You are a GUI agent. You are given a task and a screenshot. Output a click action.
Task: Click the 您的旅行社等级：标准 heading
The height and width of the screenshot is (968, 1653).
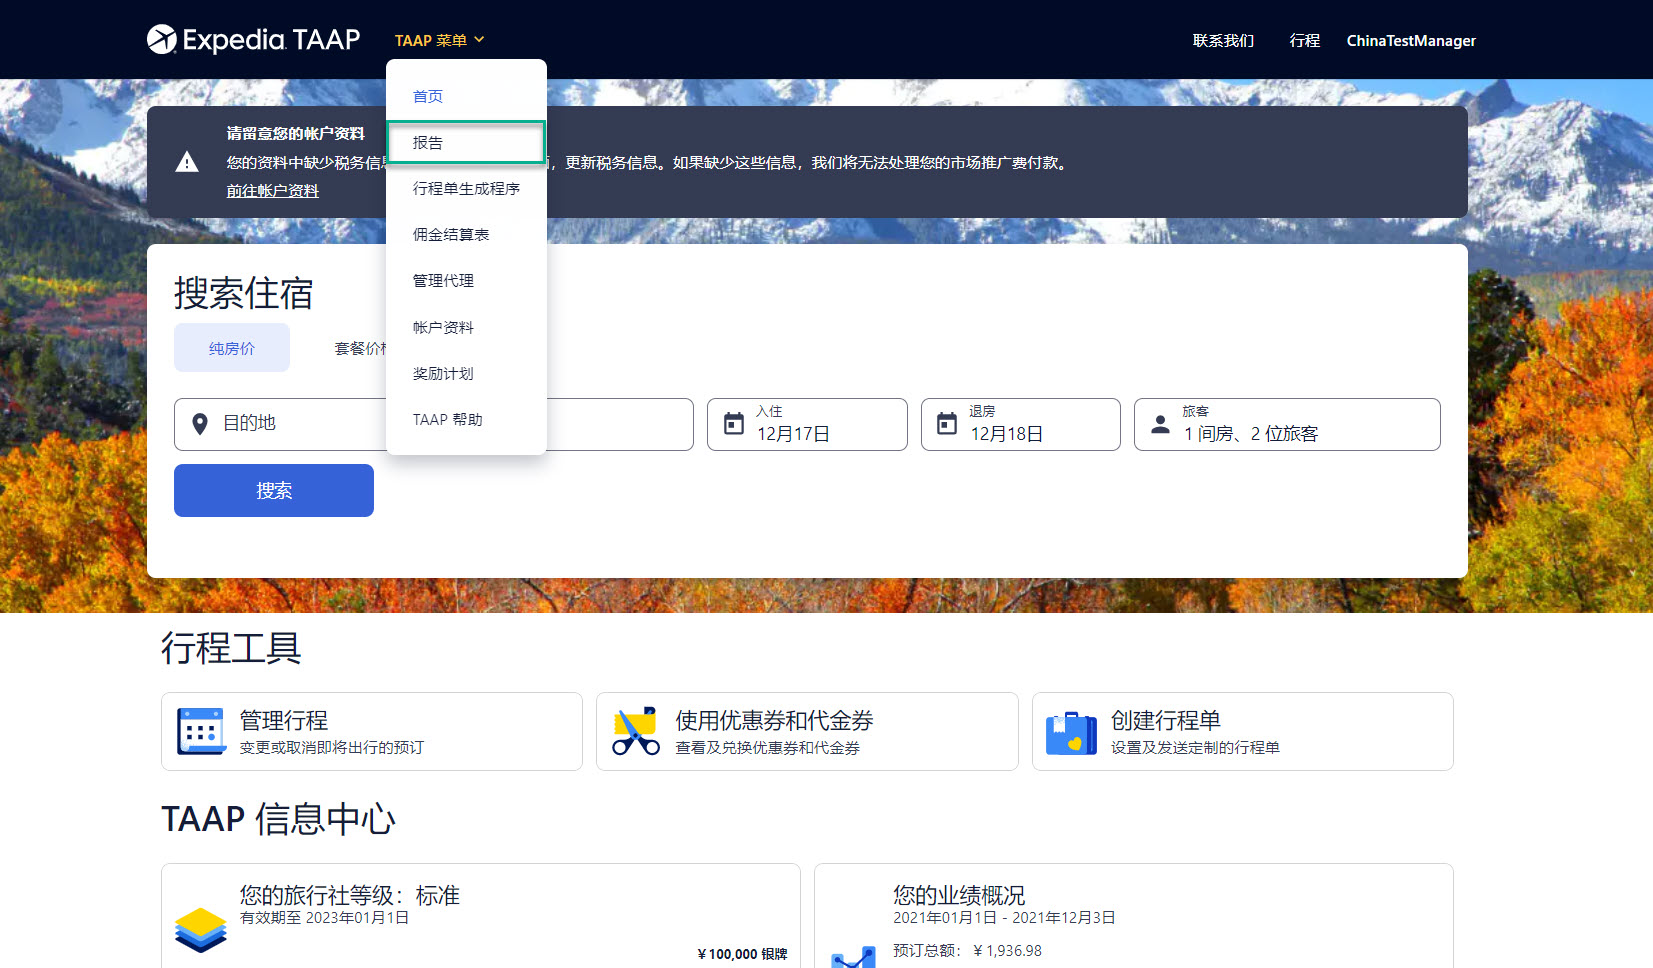[x=350, y=895]
